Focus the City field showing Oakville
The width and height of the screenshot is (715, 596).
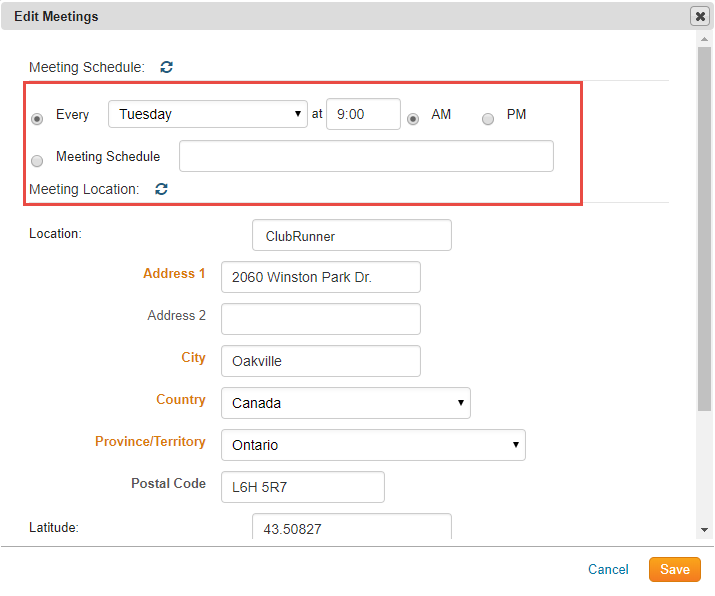pos(320,361)
